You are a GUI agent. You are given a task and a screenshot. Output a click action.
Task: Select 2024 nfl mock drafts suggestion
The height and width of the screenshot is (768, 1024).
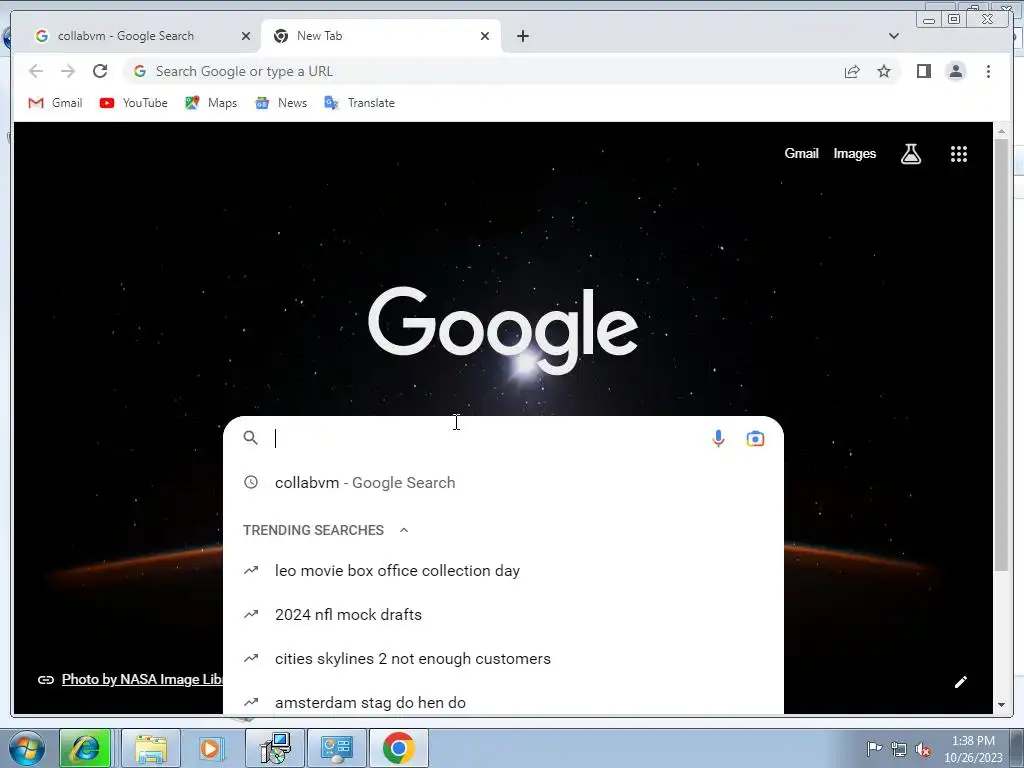pyautogui.click(x=503, y=615)
